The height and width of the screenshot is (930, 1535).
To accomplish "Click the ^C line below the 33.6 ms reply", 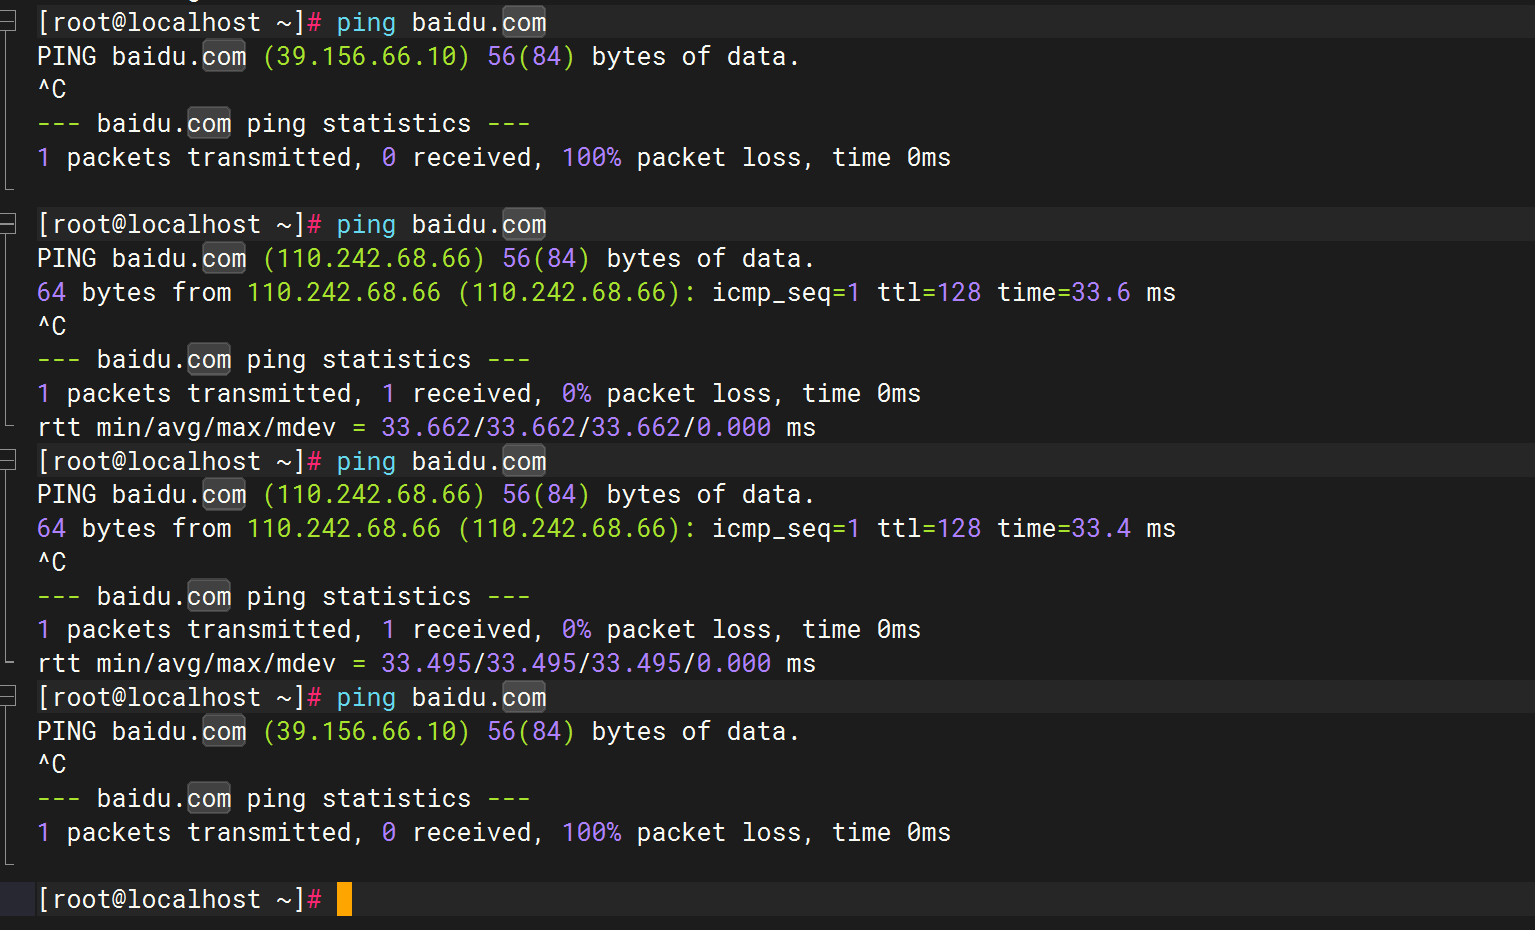I will point(52,326).
